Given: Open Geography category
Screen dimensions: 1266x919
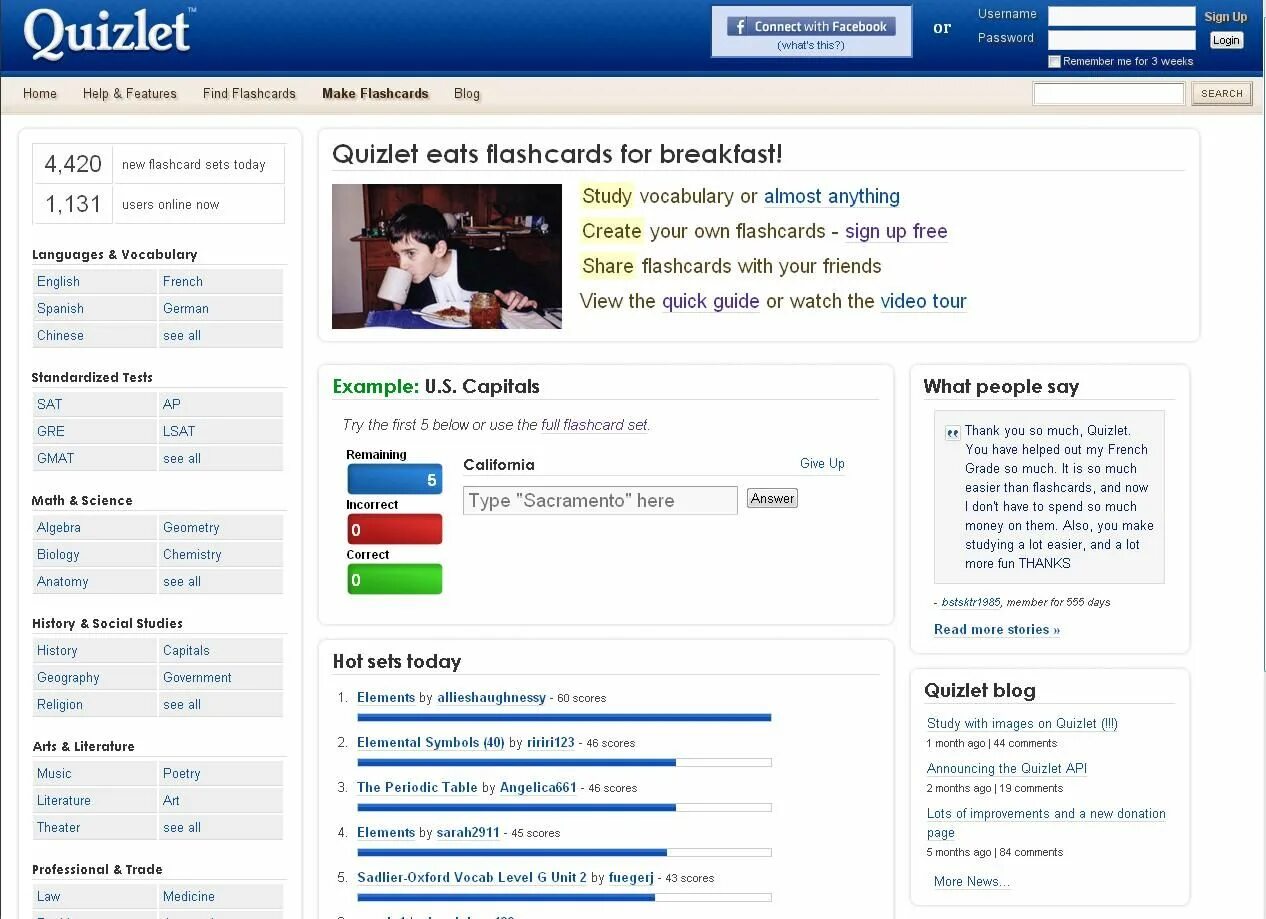Looking at the screenshot, I should 68,678.
